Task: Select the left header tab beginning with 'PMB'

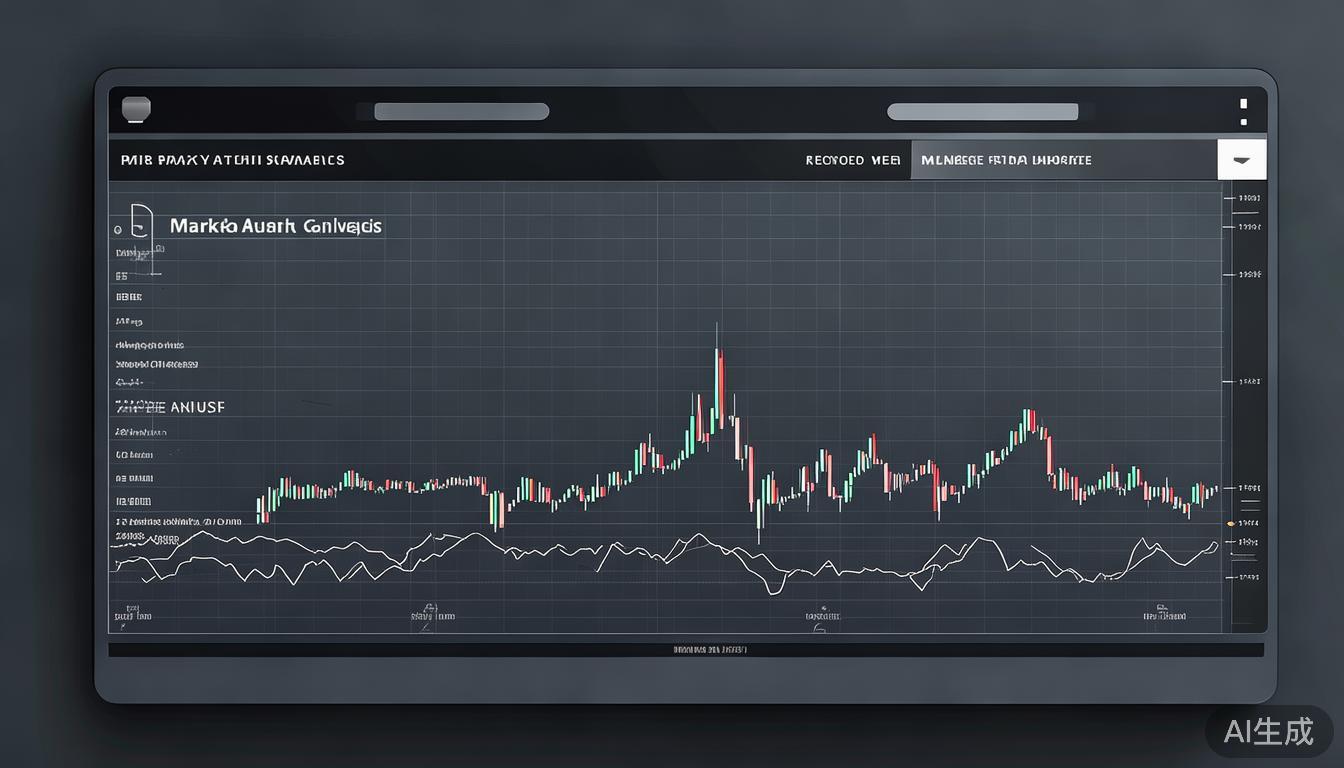Action: (232, 160)
